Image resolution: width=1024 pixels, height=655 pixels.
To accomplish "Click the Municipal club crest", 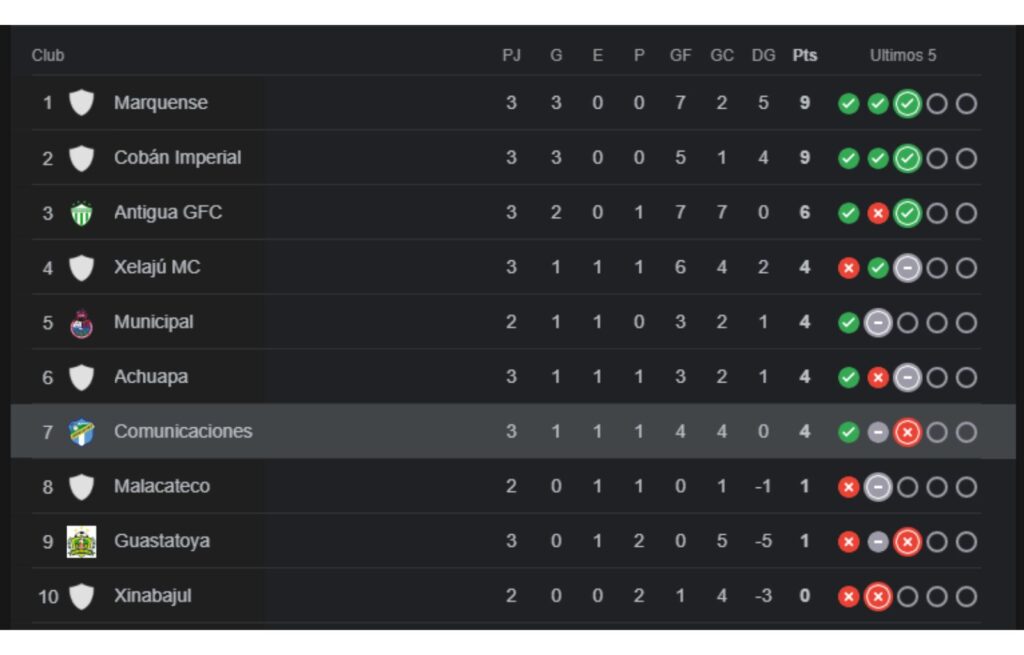I will [x=81, y=323].
